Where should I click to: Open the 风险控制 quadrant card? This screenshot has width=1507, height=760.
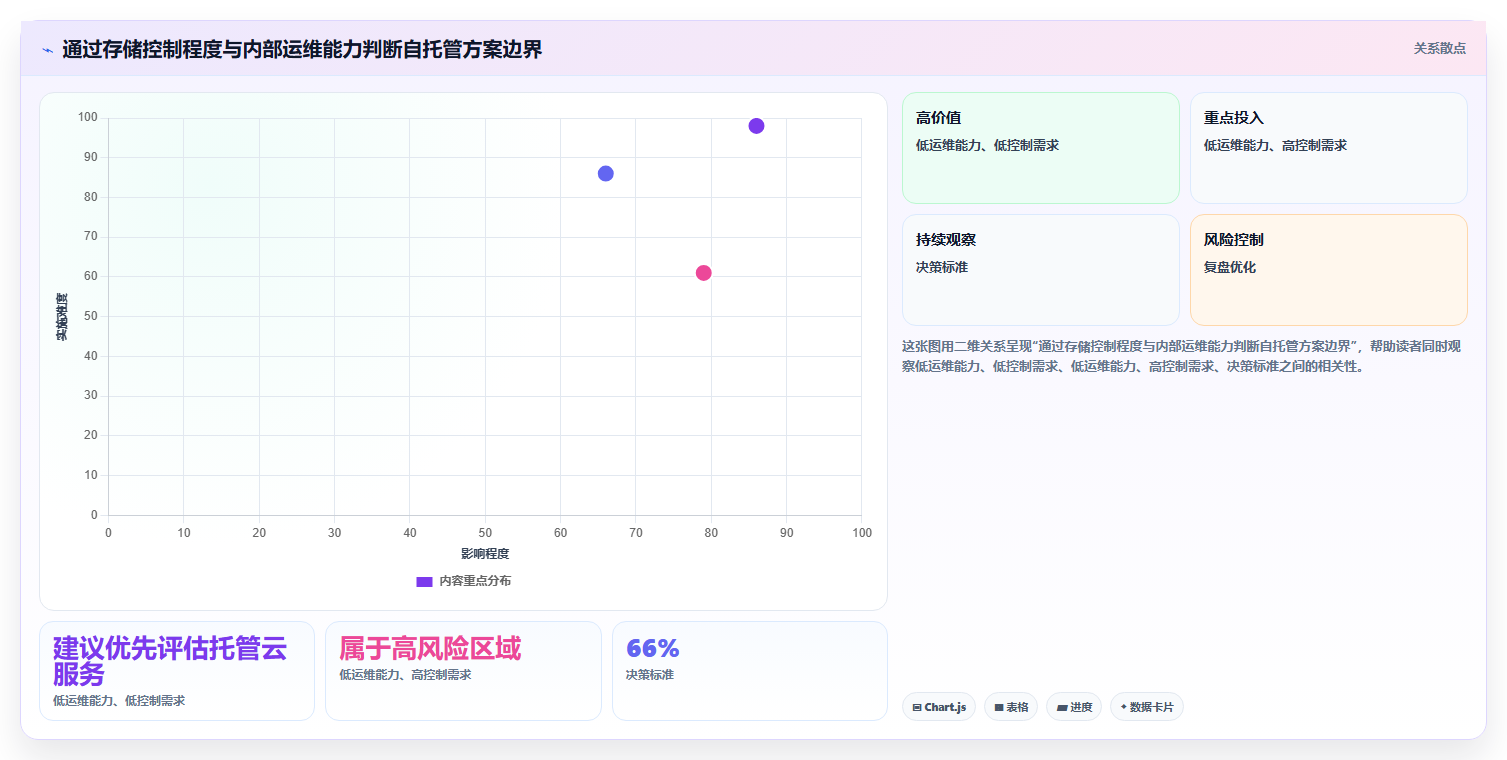(x=1329, y=270)
